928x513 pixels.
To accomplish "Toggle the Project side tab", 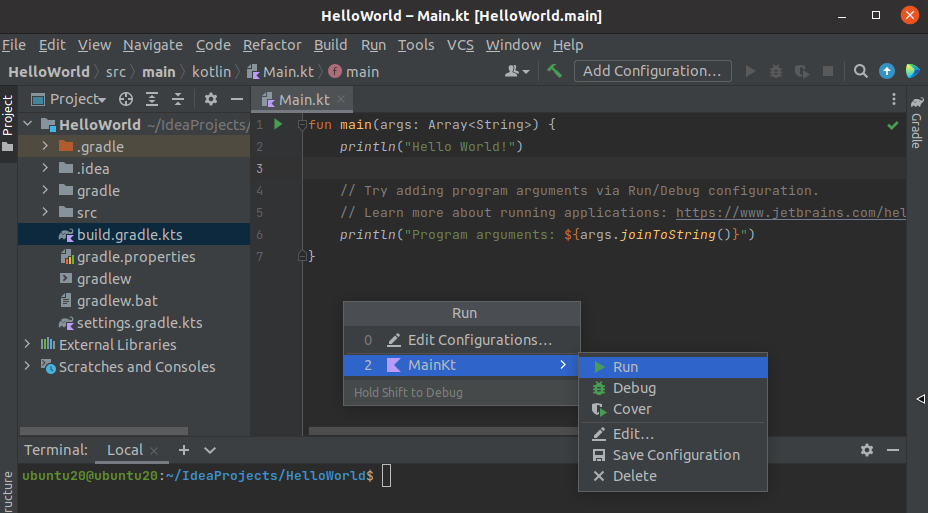I will pyautogui.click(x=8, y=120).
